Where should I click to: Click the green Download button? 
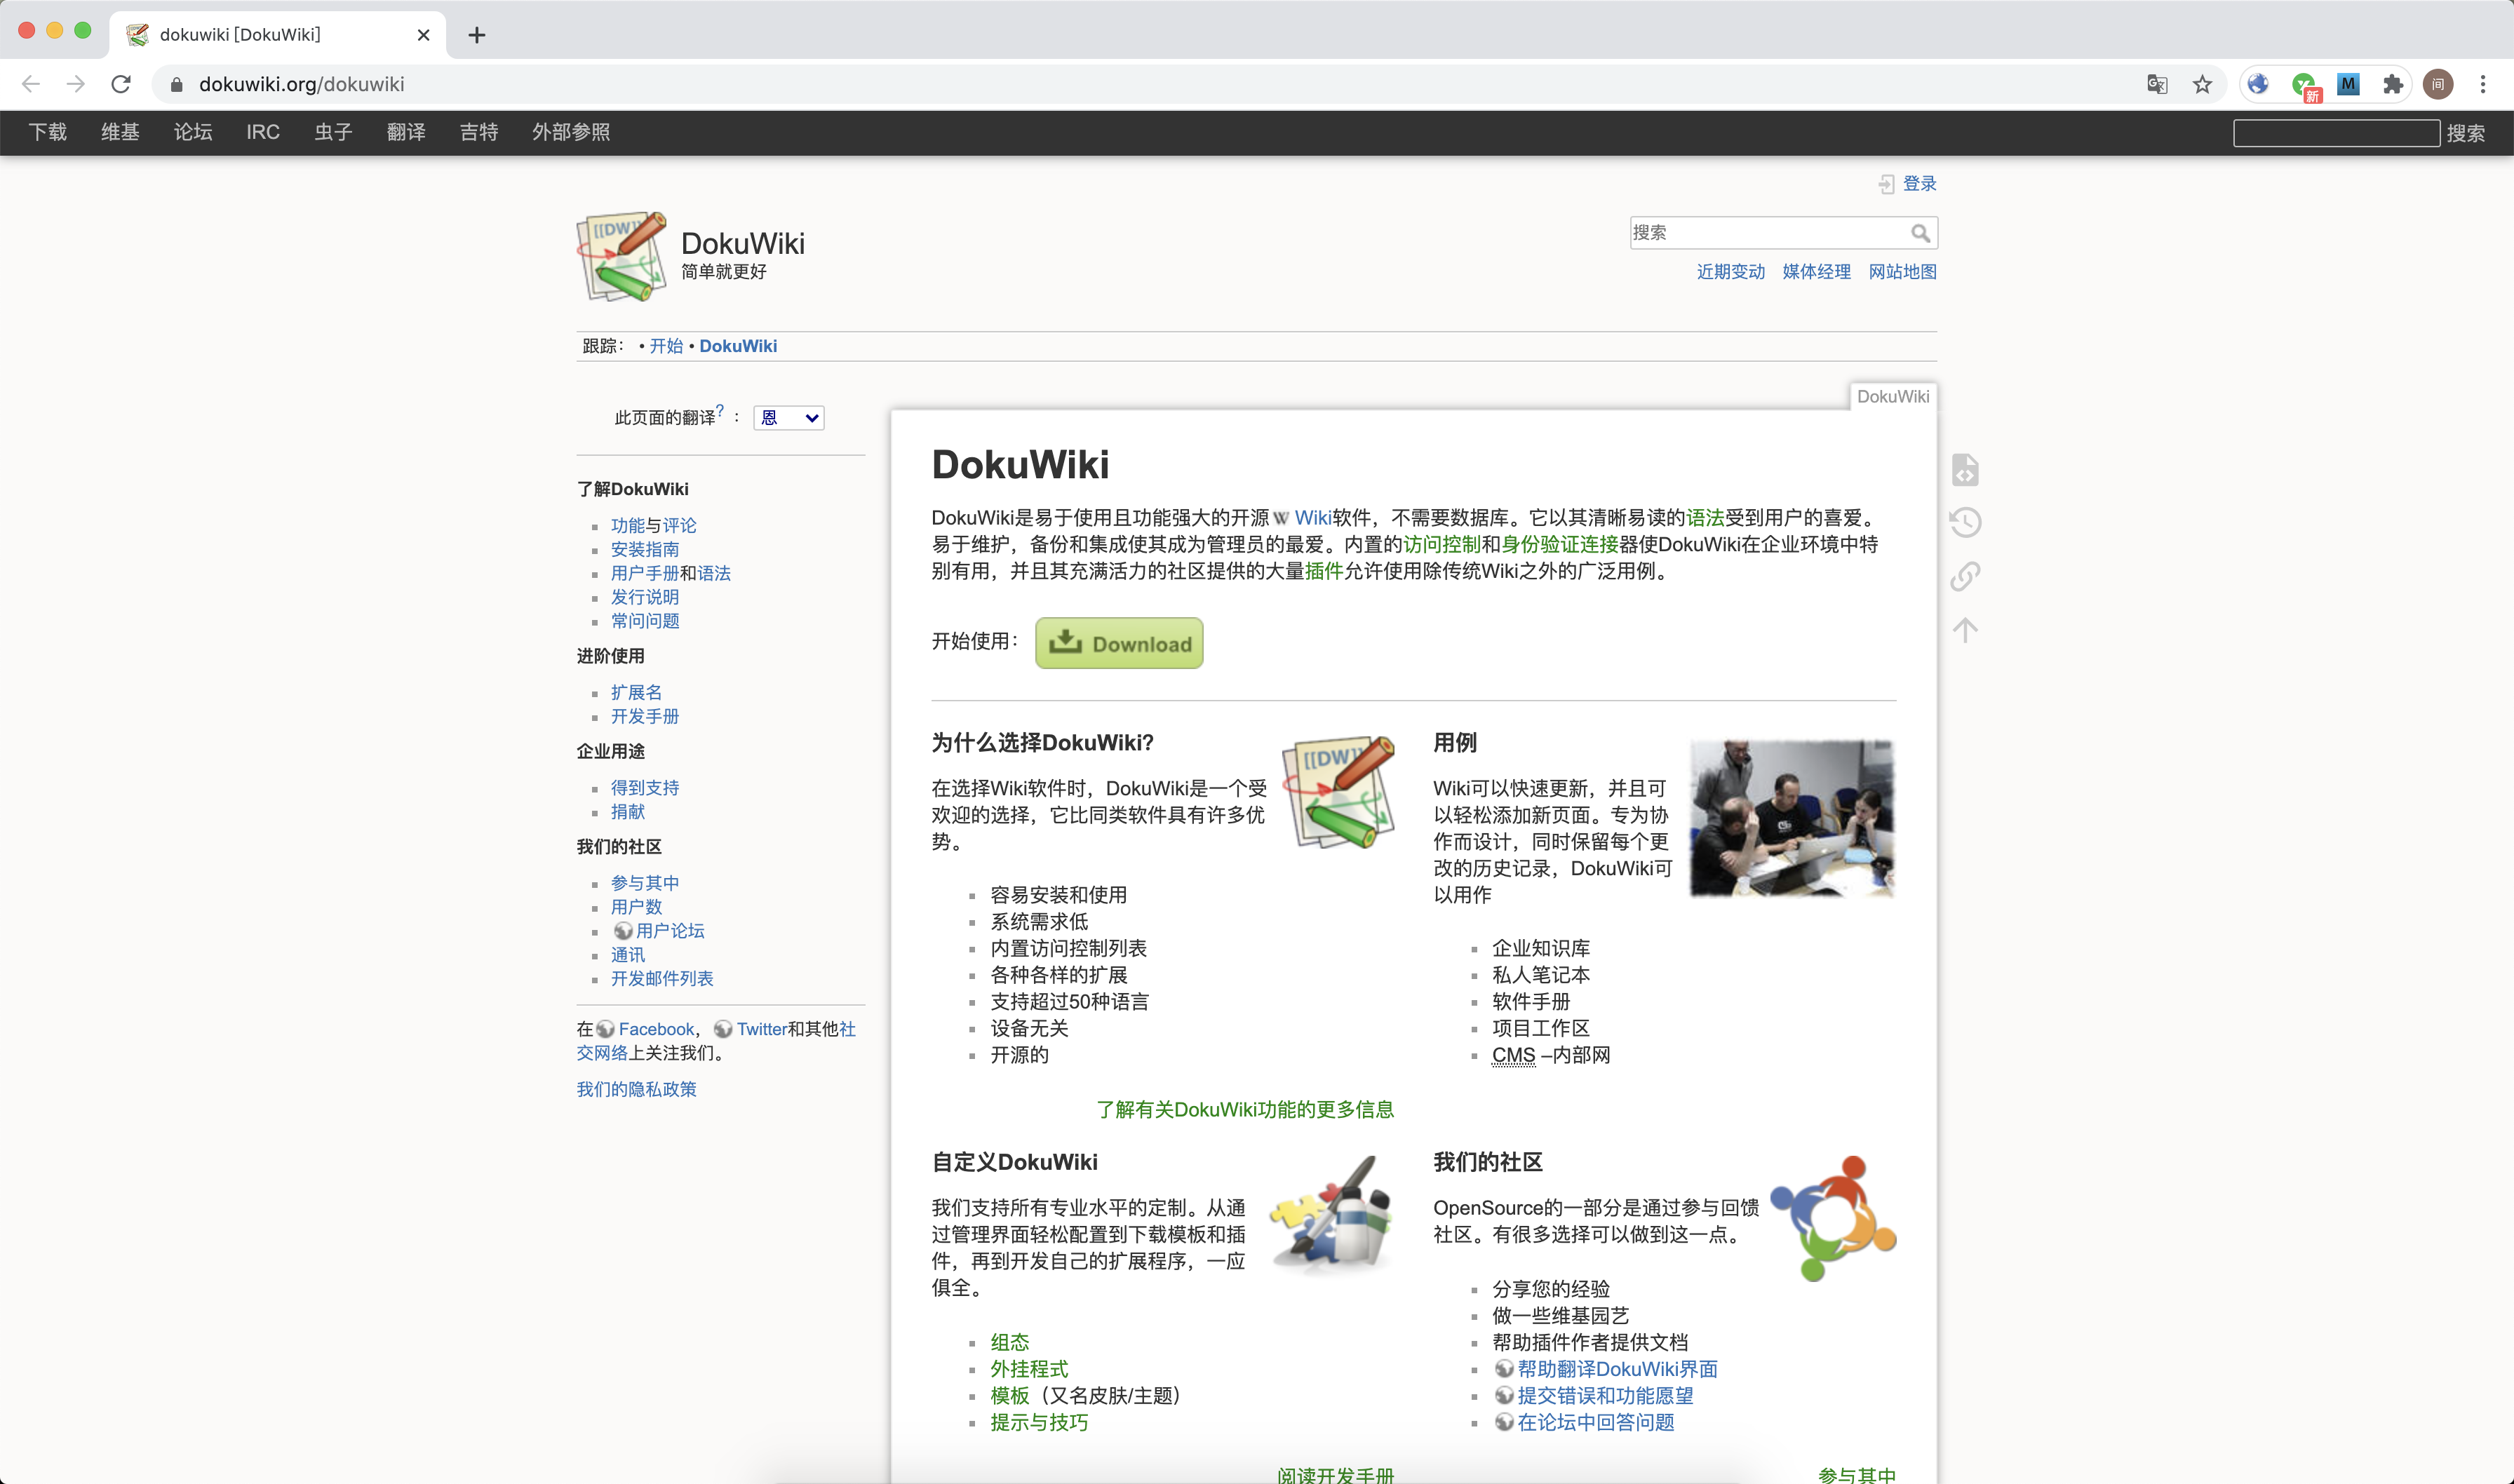click(x=1119, y=643)
